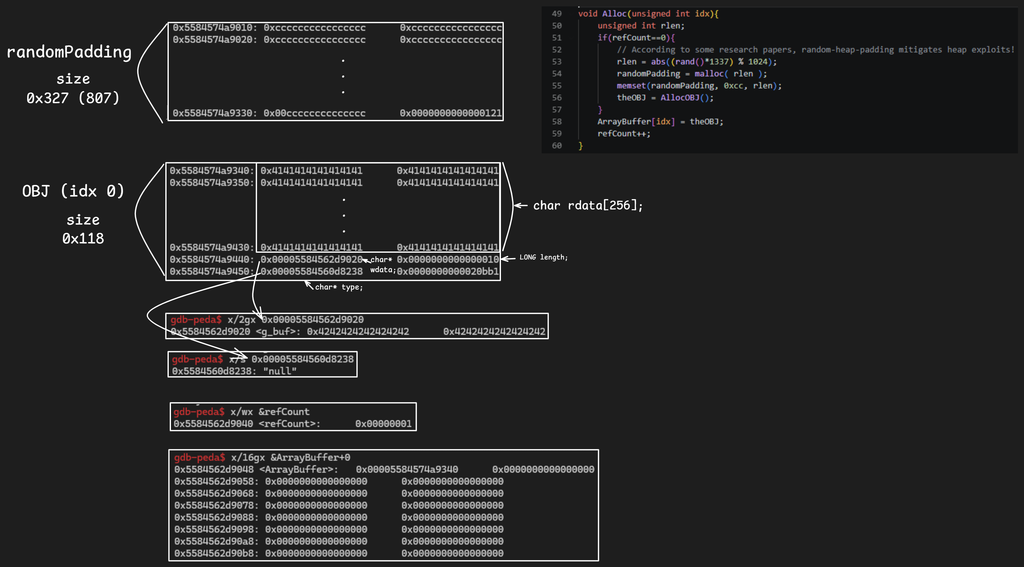
Task: Click the chunk size value 0x0000000000000121
Action: [x=451, y=114]
